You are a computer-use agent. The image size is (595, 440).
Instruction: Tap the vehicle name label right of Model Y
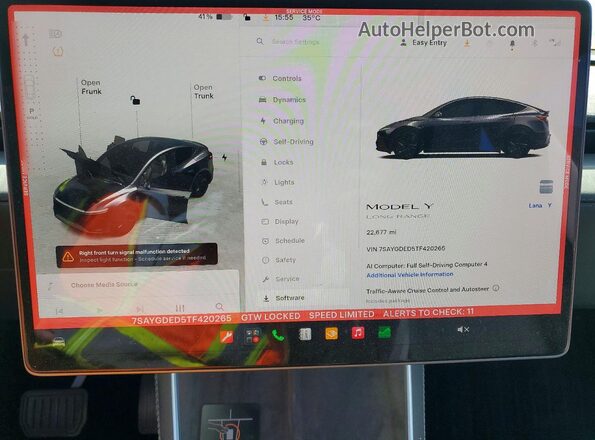(x=540, y=205)
